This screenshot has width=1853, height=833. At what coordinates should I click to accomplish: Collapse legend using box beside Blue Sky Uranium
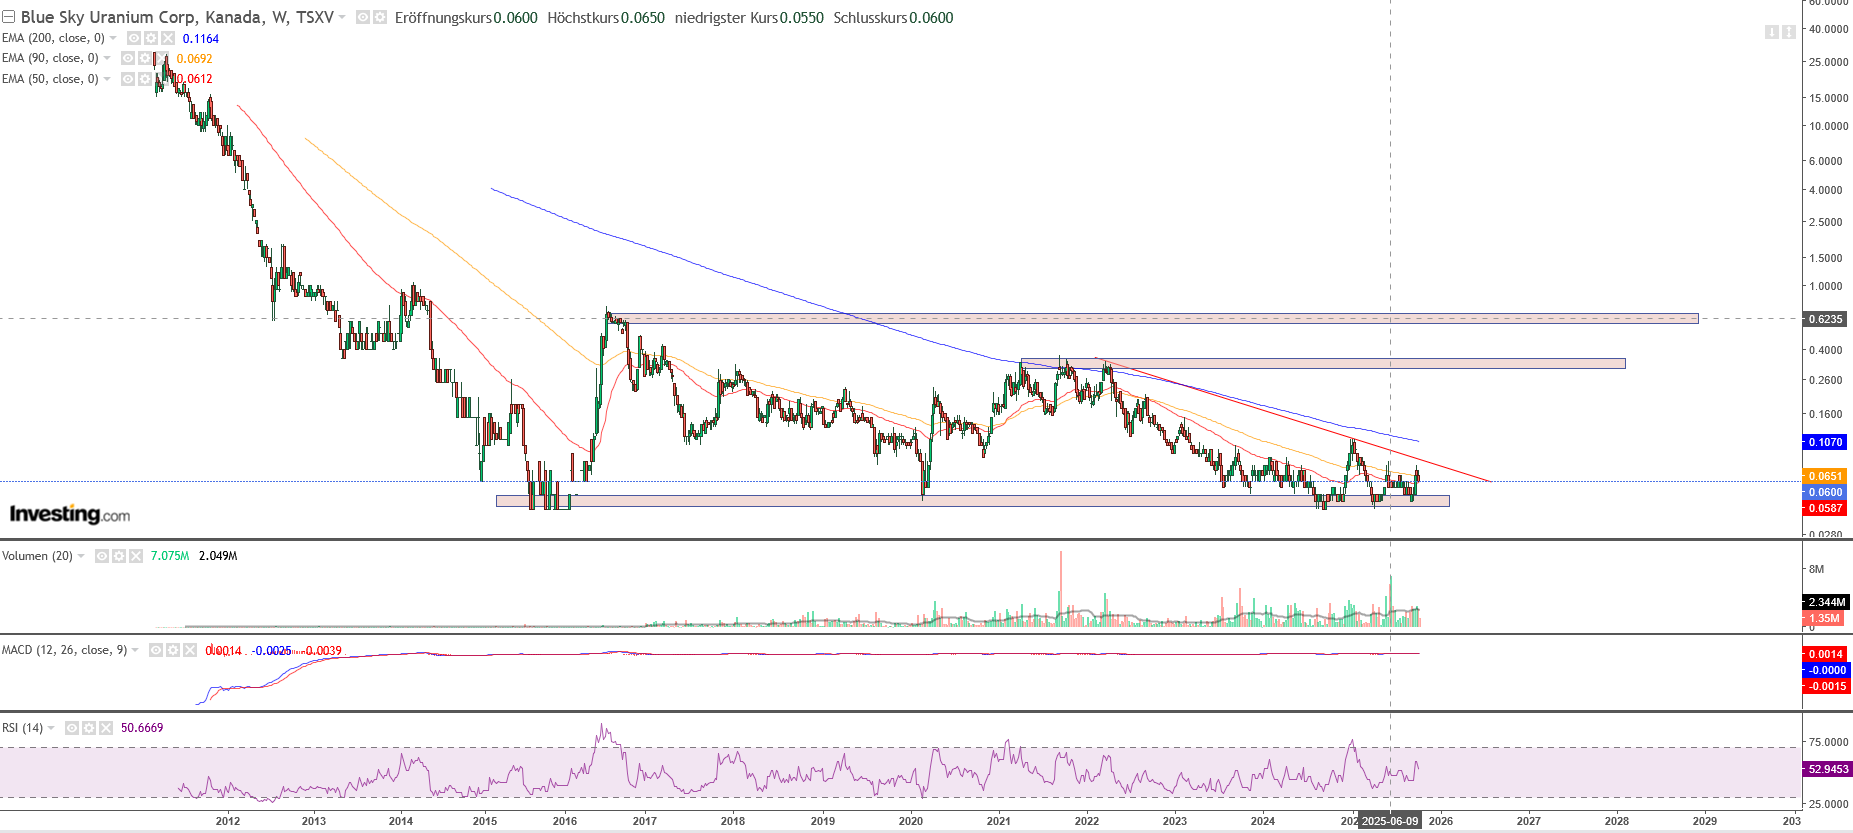tap(9, 18)
